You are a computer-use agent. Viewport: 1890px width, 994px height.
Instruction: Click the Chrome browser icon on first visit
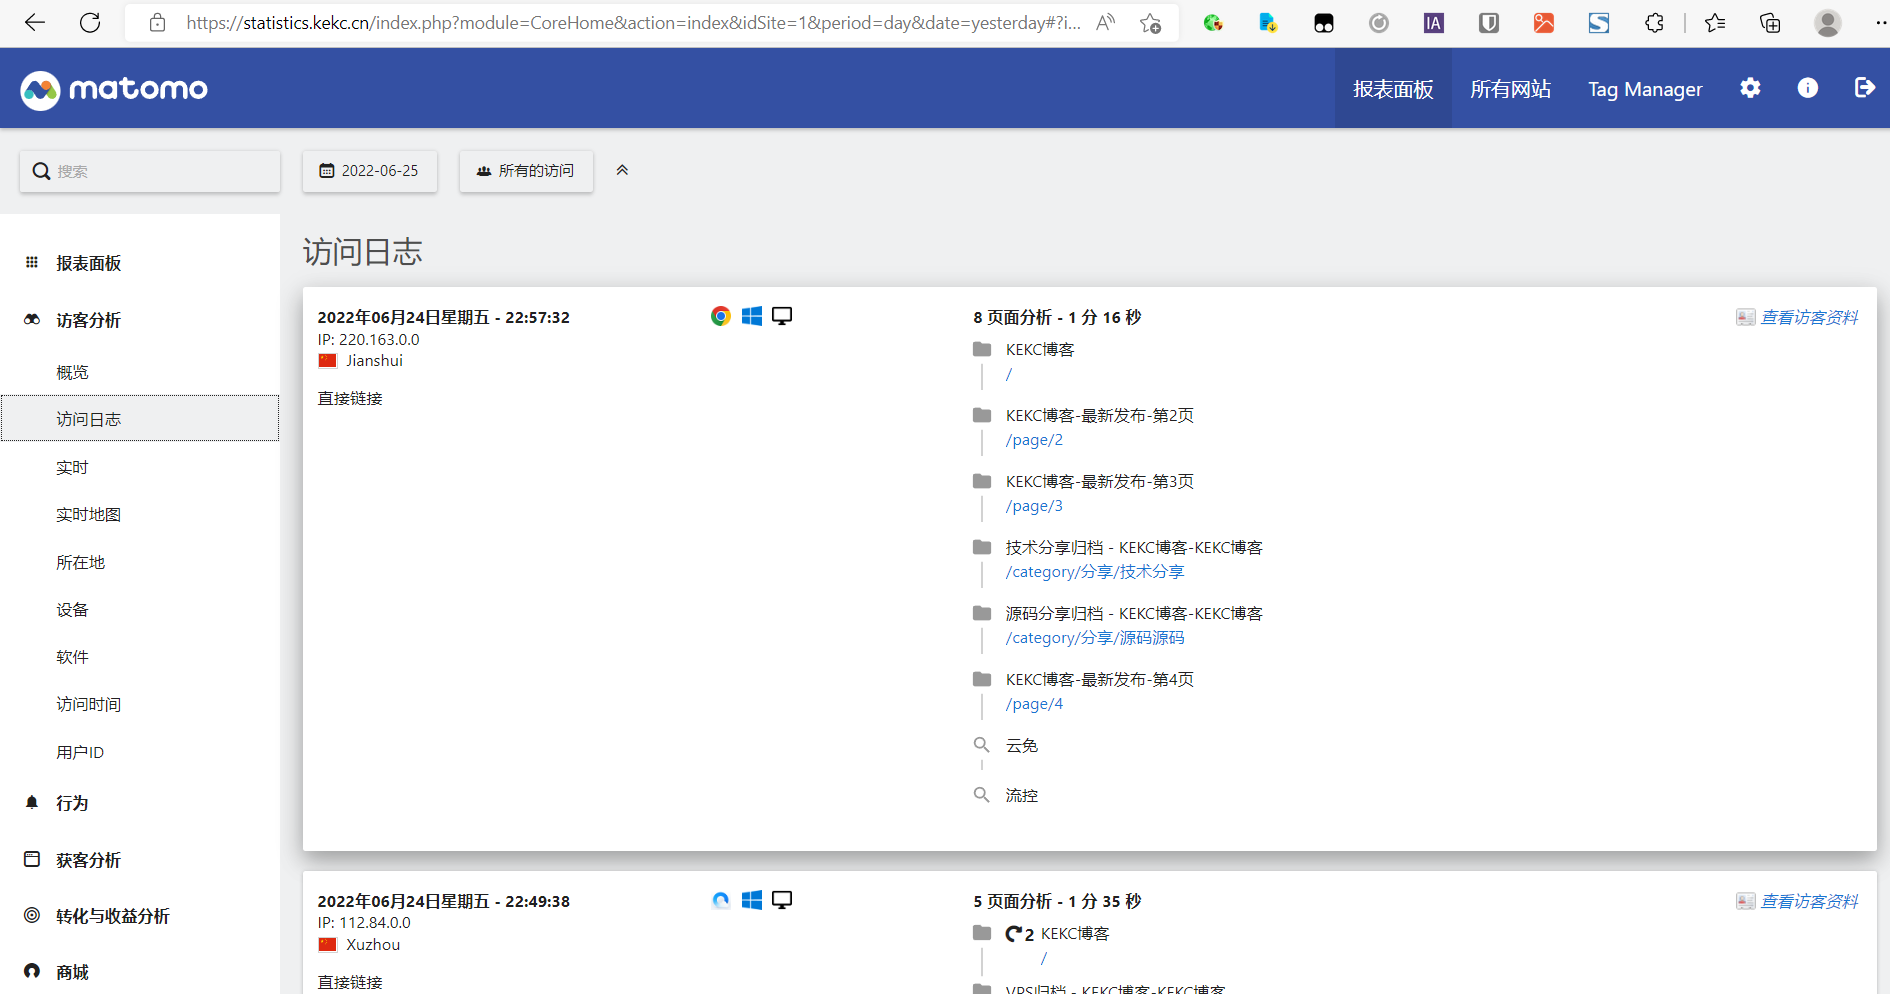pyautogui.click(x=721, y=315)
